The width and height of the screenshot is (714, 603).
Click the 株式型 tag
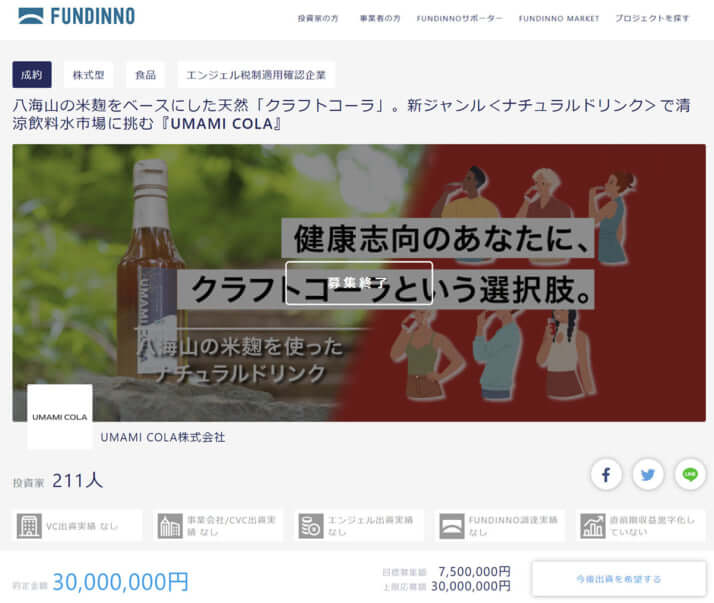88,75
